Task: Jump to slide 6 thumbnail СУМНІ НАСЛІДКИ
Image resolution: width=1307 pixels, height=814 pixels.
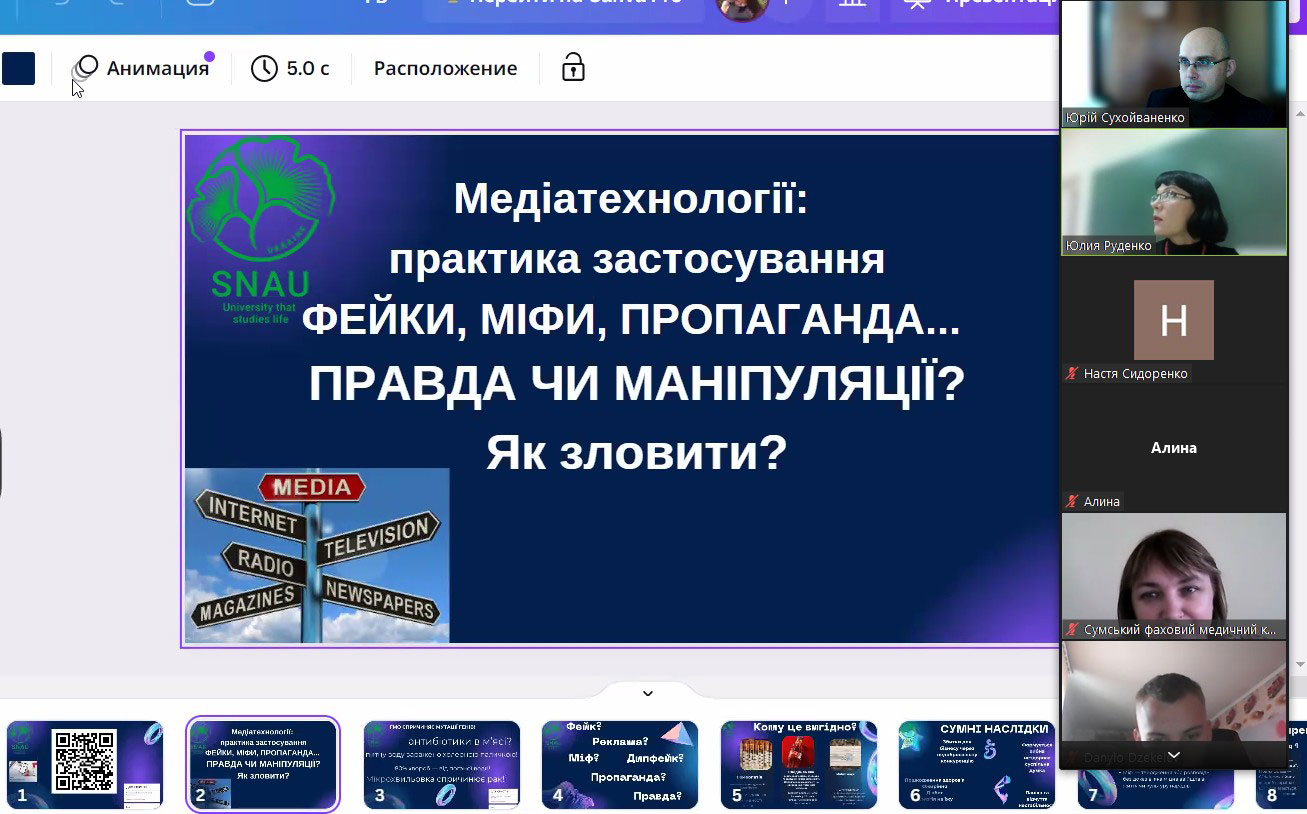Action: [x=977, y=765]
